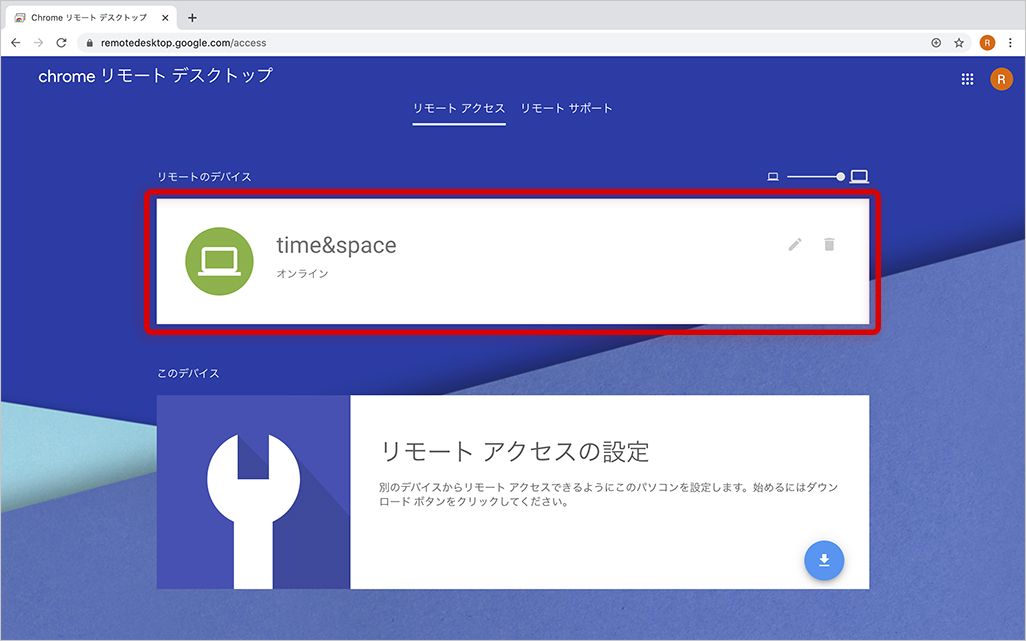Viewport: 1026px width, 641px height.
Task: Click the オンライン status text
Action: [x=302, y=273]
